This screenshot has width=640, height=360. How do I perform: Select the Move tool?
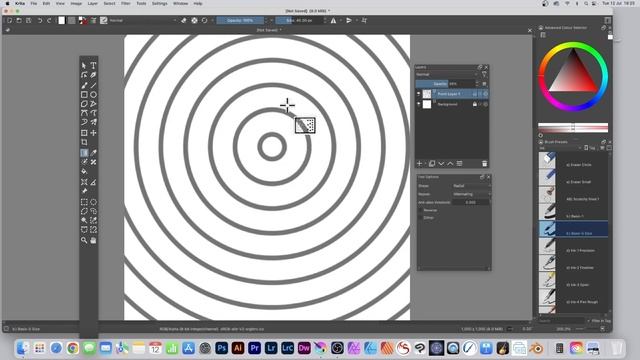93,133
